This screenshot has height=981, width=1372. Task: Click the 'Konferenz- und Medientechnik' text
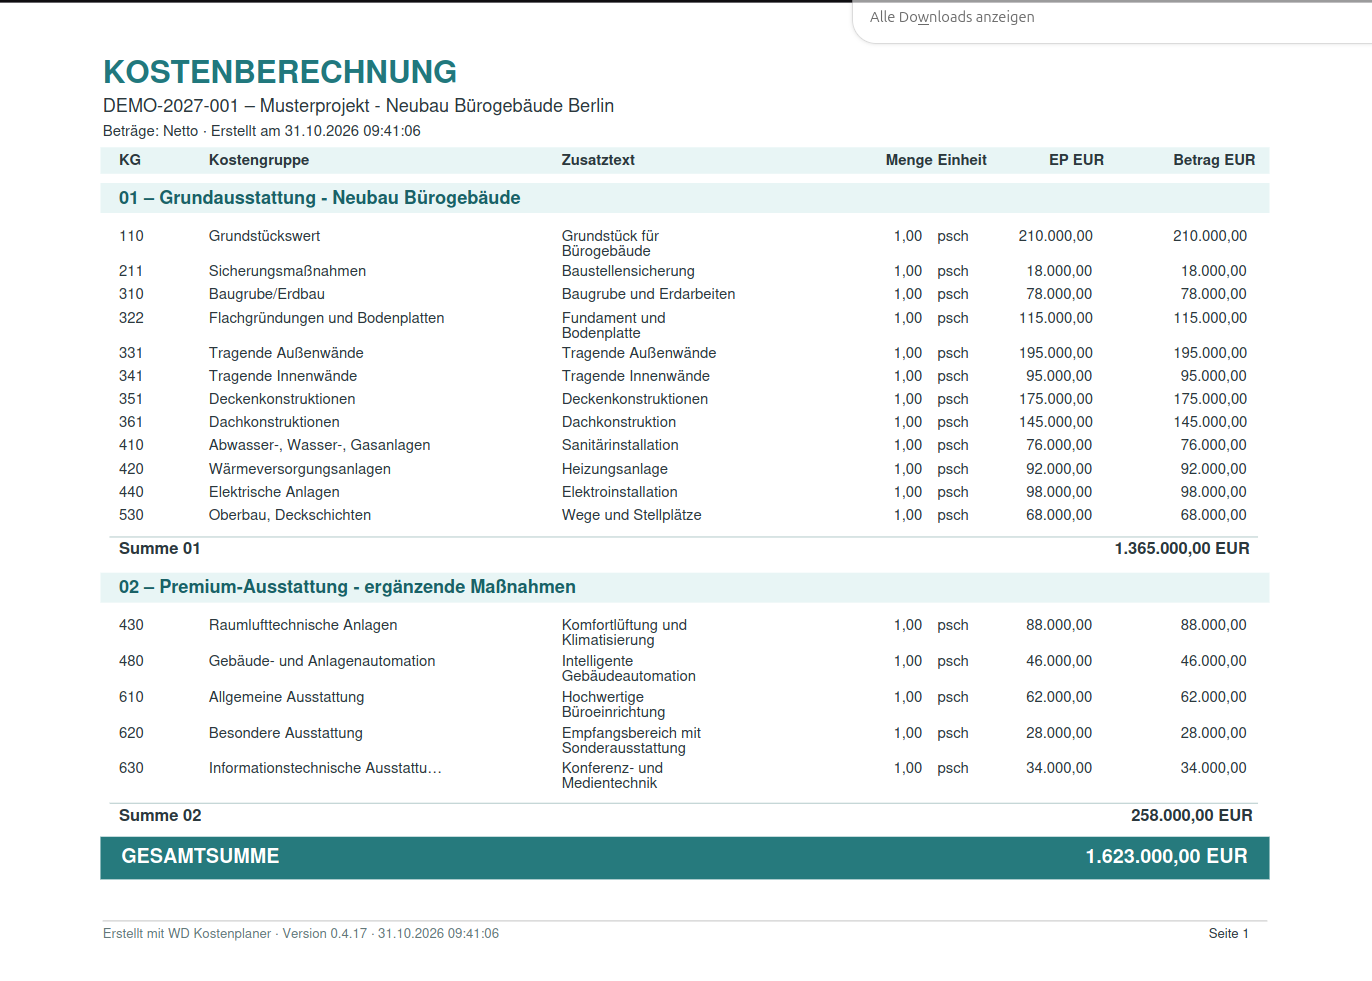coord(612,775)
